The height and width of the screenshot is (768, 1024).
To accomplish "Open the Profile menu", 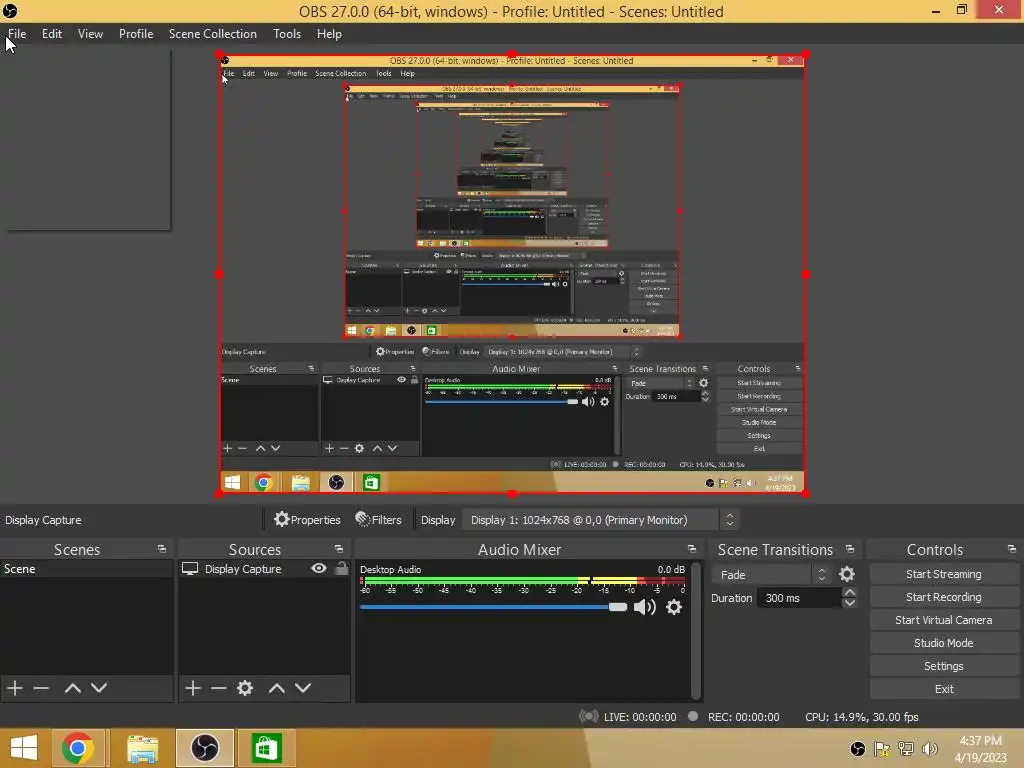I will coord(136,34).
